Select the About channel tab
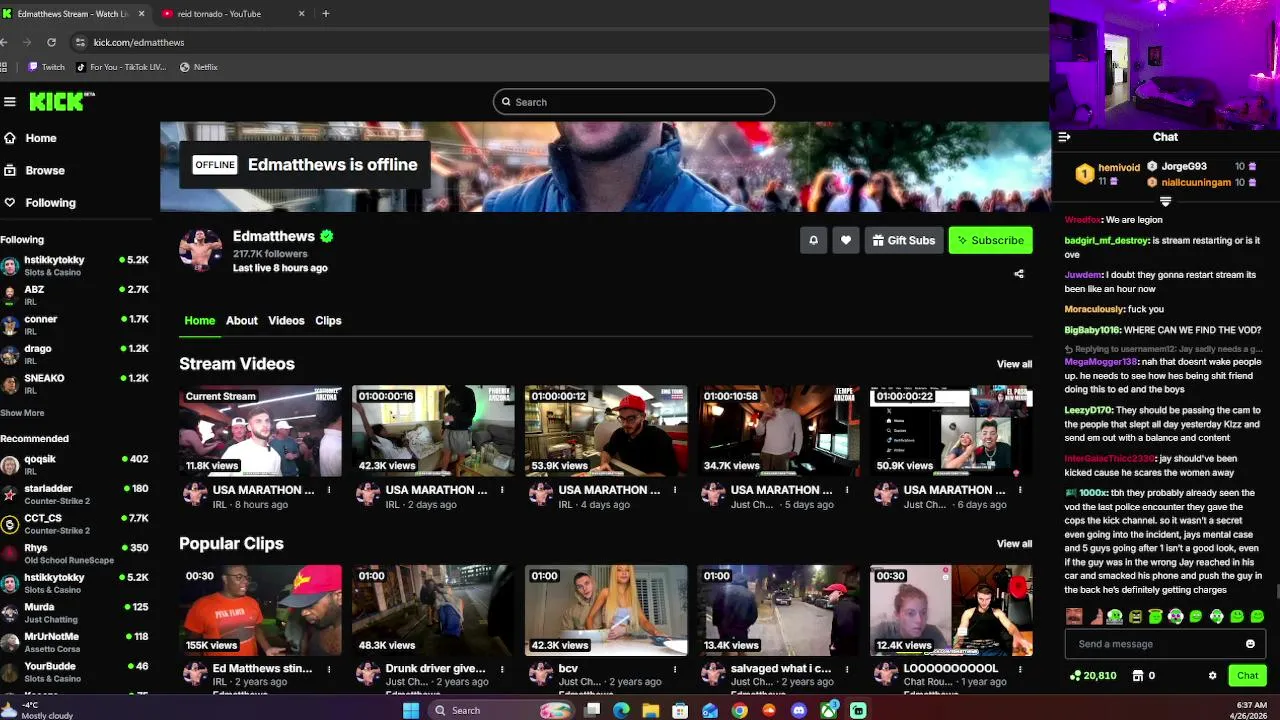Viewport: 1280px width, 720px height. [241, 320]
